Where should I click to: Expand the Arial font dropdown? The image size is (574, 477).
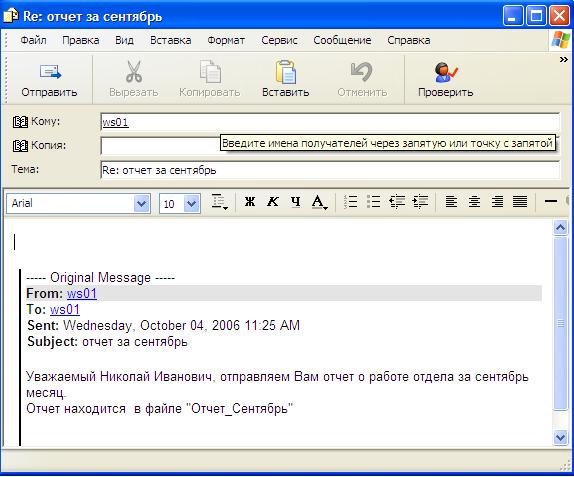[x=141, y=204]
